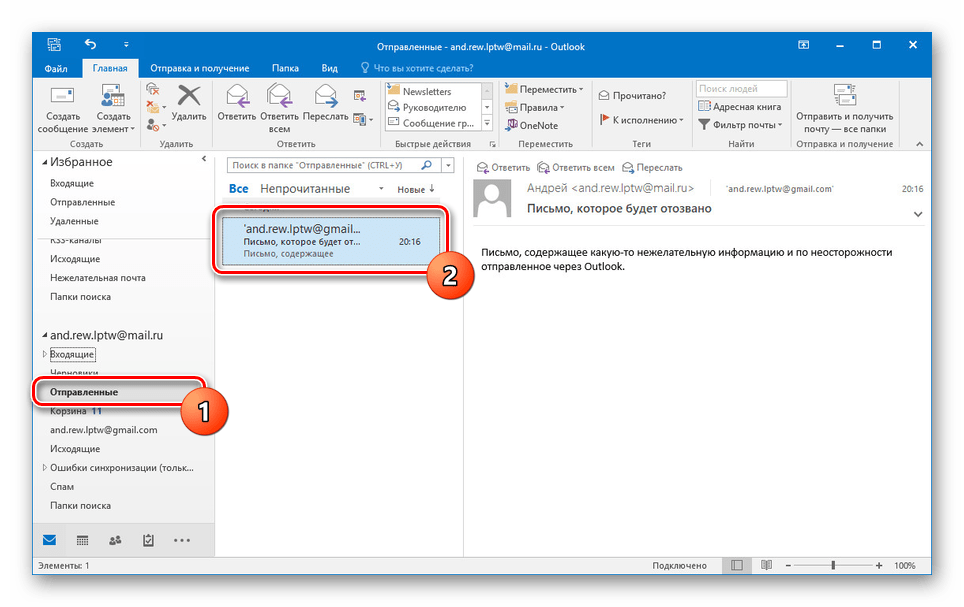
Task: Send message to OneNote
Action: click(531, 125)
